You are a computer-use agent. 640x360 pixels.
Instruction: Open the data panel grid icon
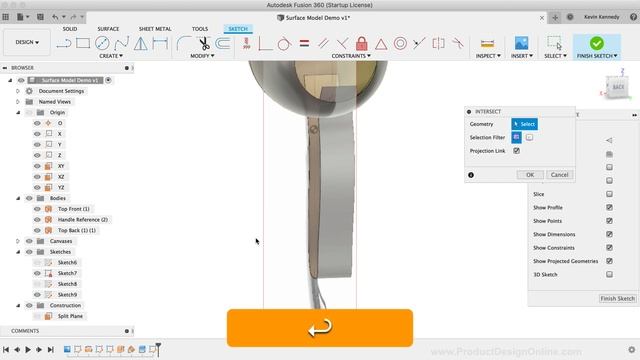[6, 17]
